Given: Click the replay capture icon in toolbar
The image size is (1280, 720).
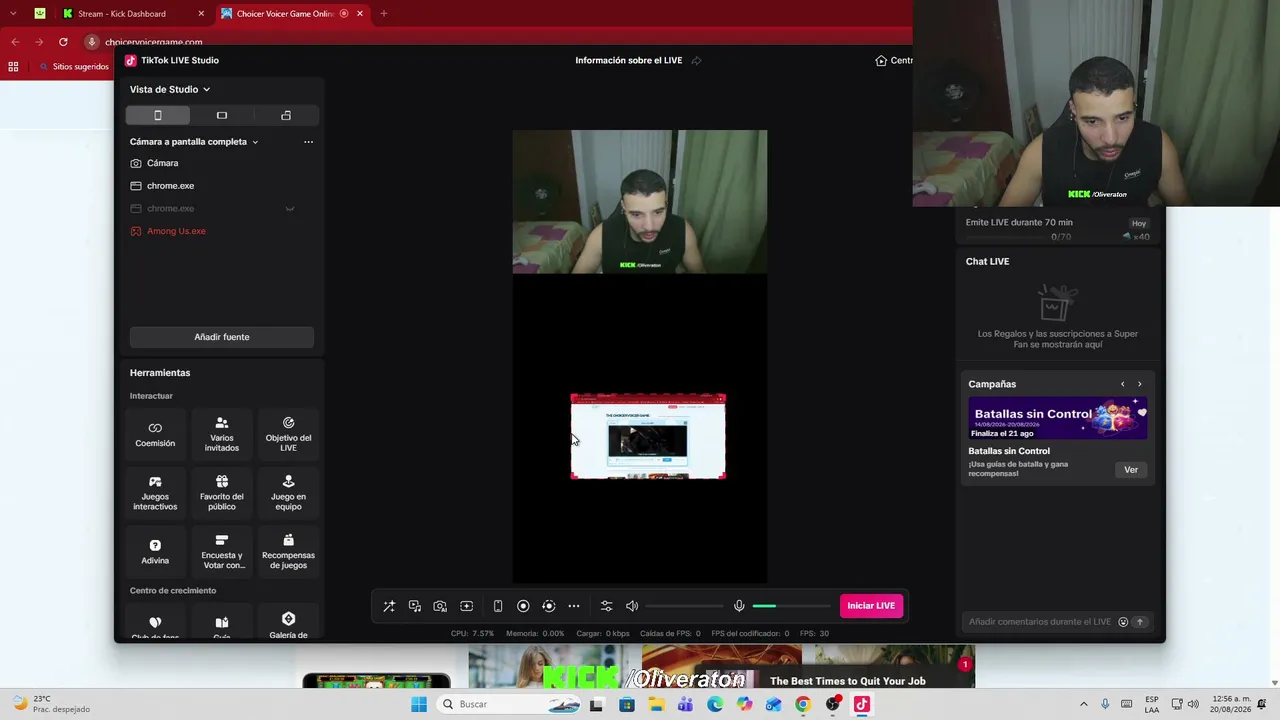Looking at the screenshot, I should click(548, 606).
